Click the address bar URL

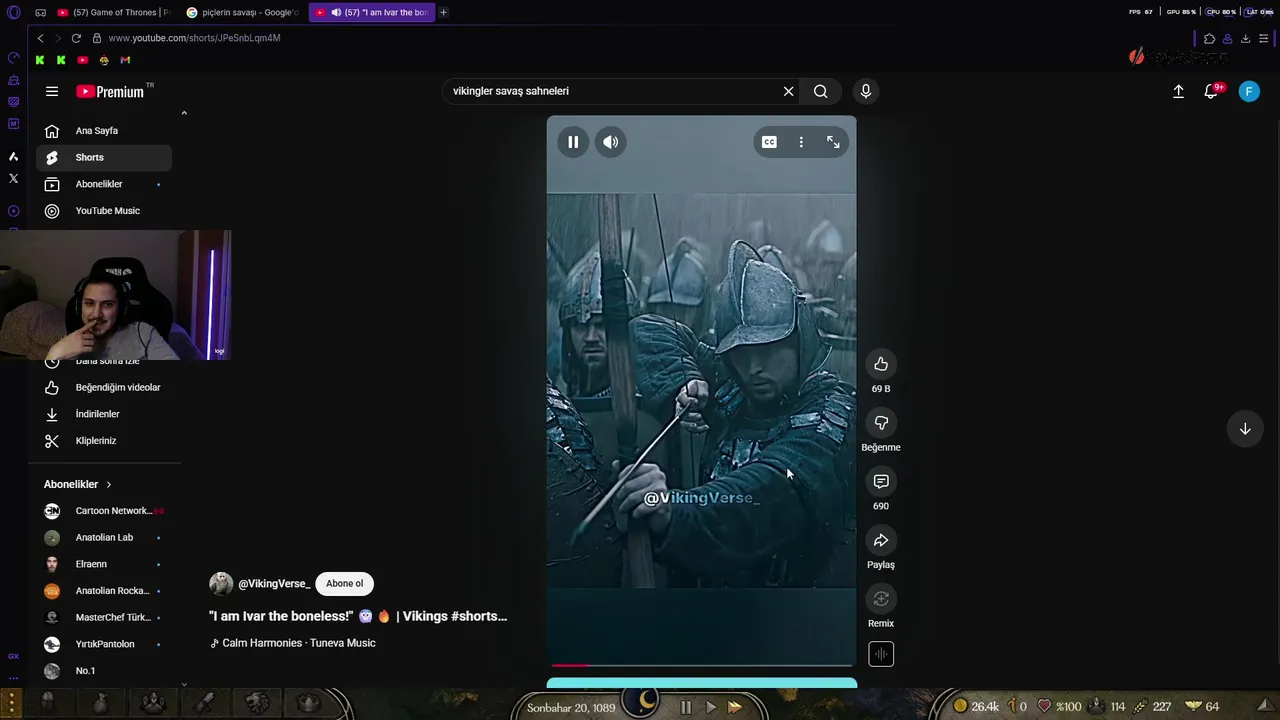194,38
